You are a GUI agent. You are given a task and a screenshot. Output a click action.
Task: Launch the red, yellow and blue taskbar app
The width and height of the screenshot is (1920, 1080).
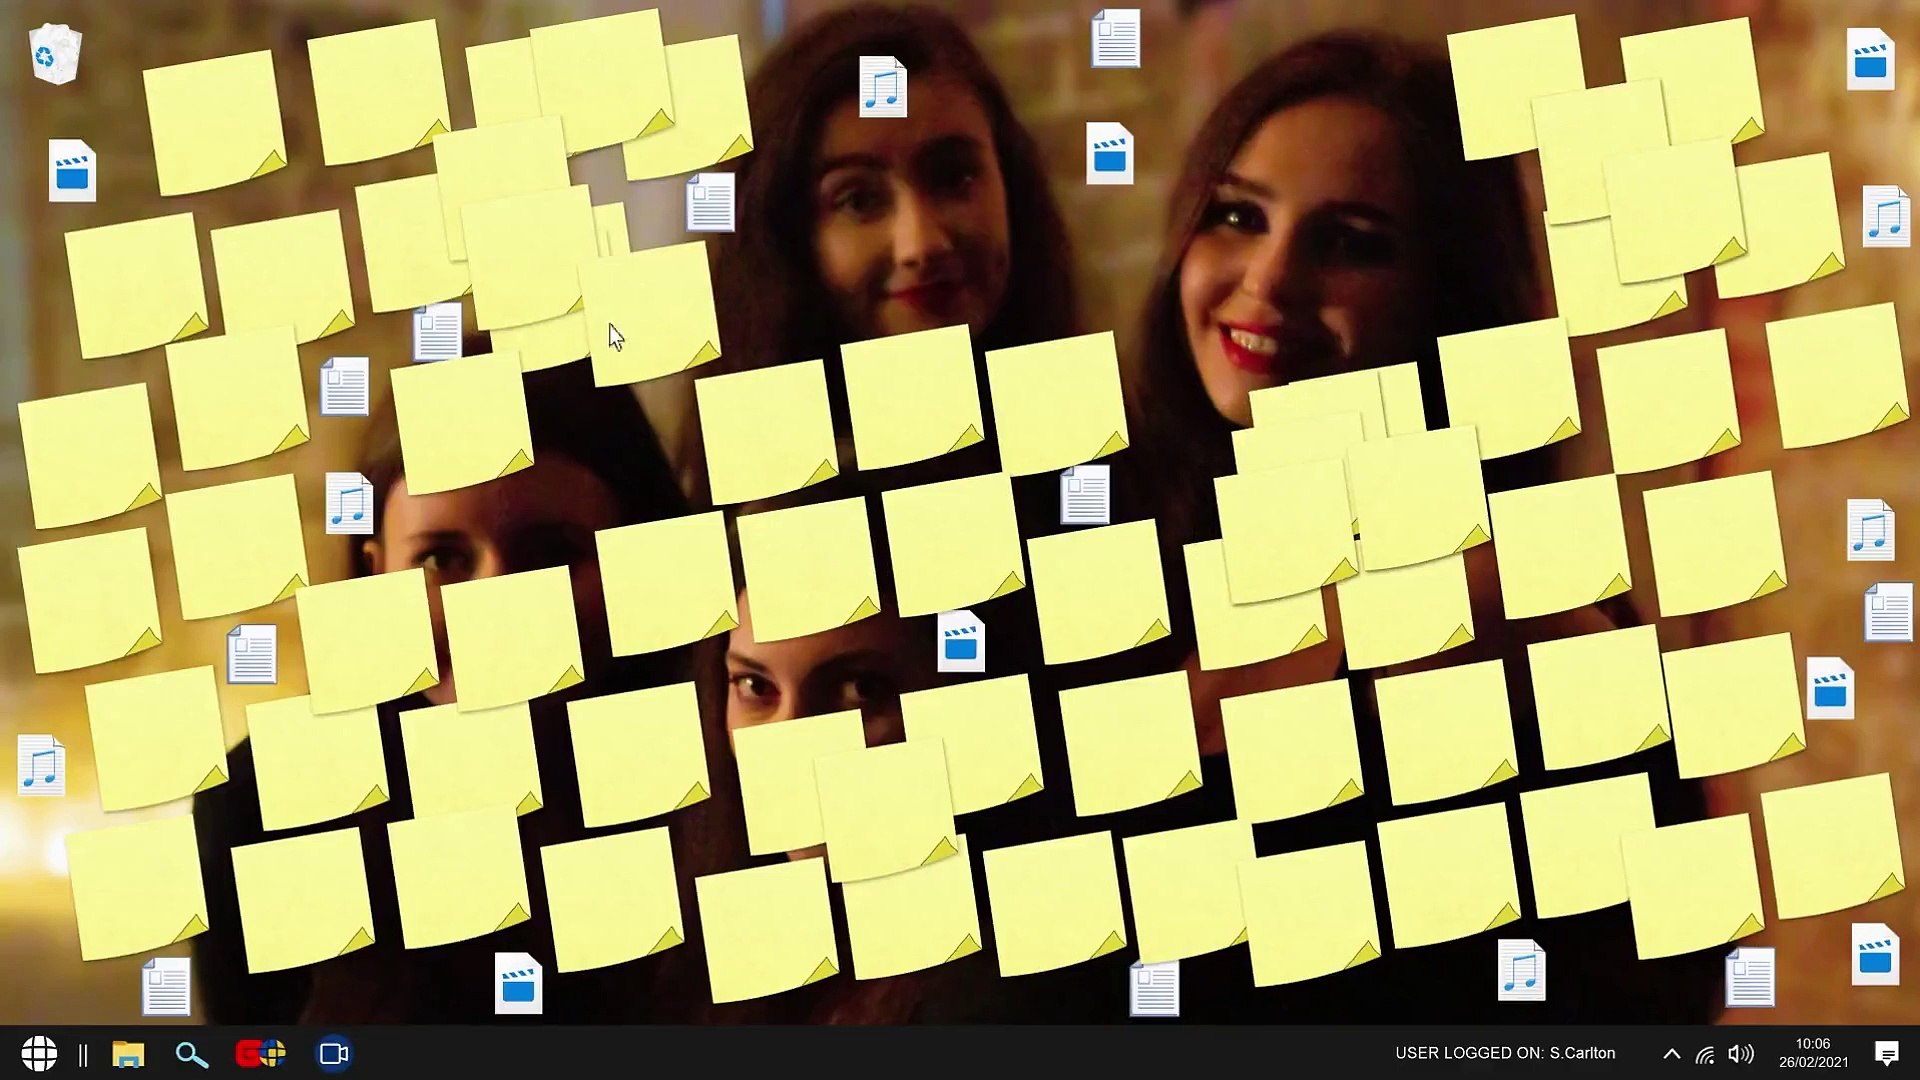point(260,1053)
